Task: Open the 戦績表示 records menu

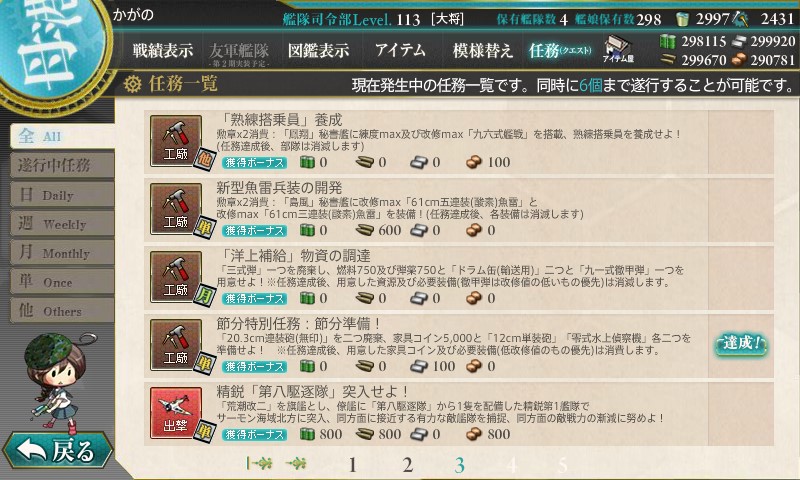Action: (163, 50)
